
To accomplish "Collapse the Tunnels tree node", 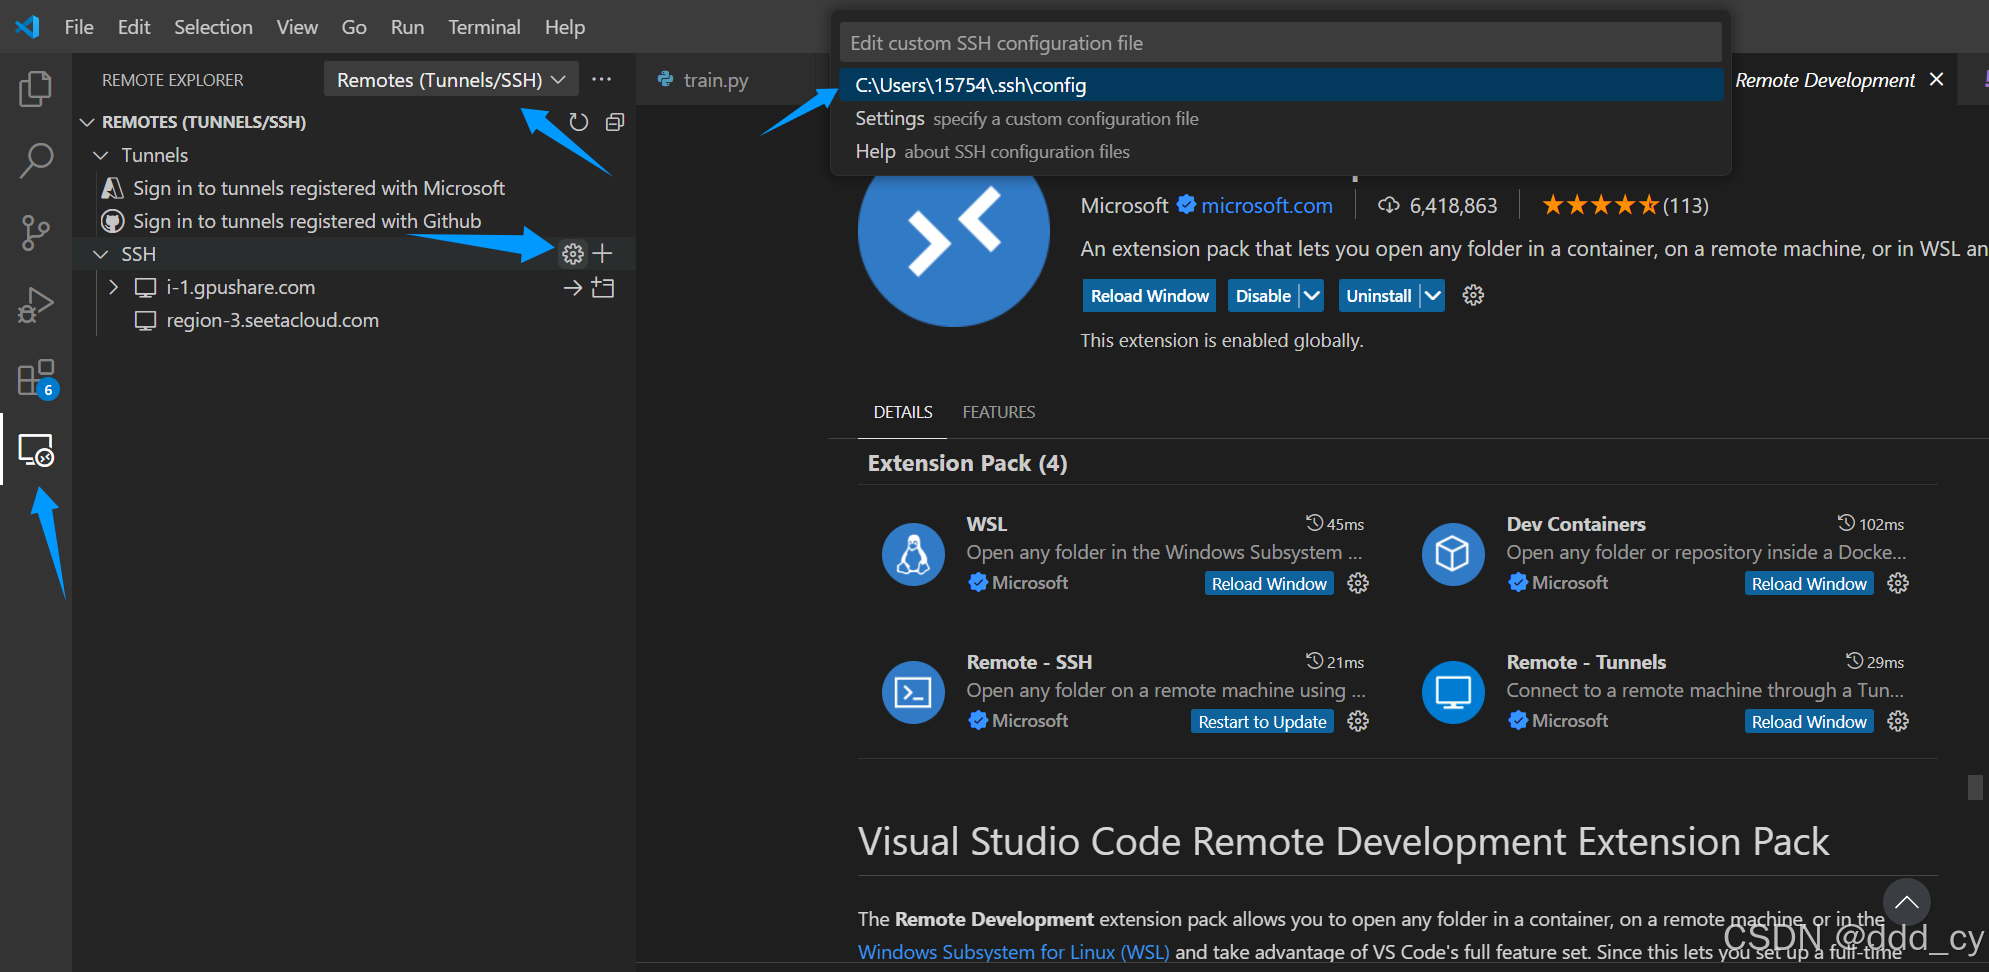I will 101,155.
